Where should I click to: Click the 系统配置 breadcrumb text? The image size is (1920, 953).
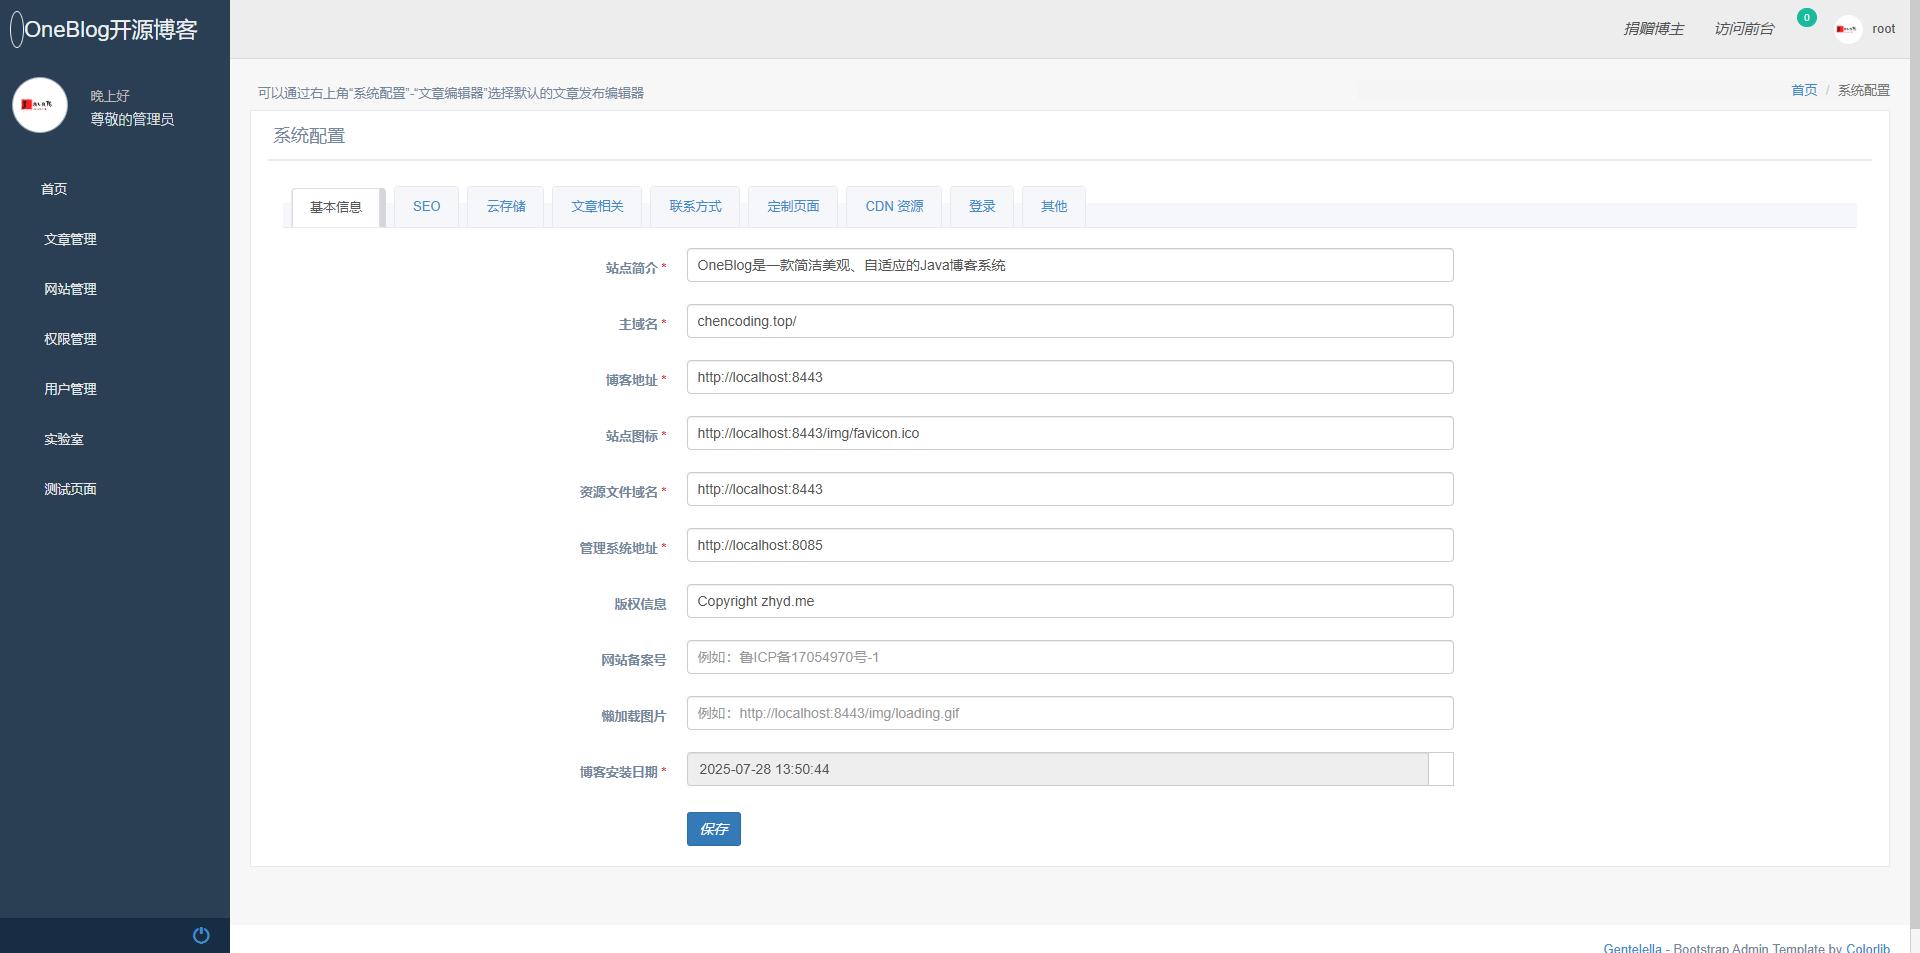point(1864,90)
